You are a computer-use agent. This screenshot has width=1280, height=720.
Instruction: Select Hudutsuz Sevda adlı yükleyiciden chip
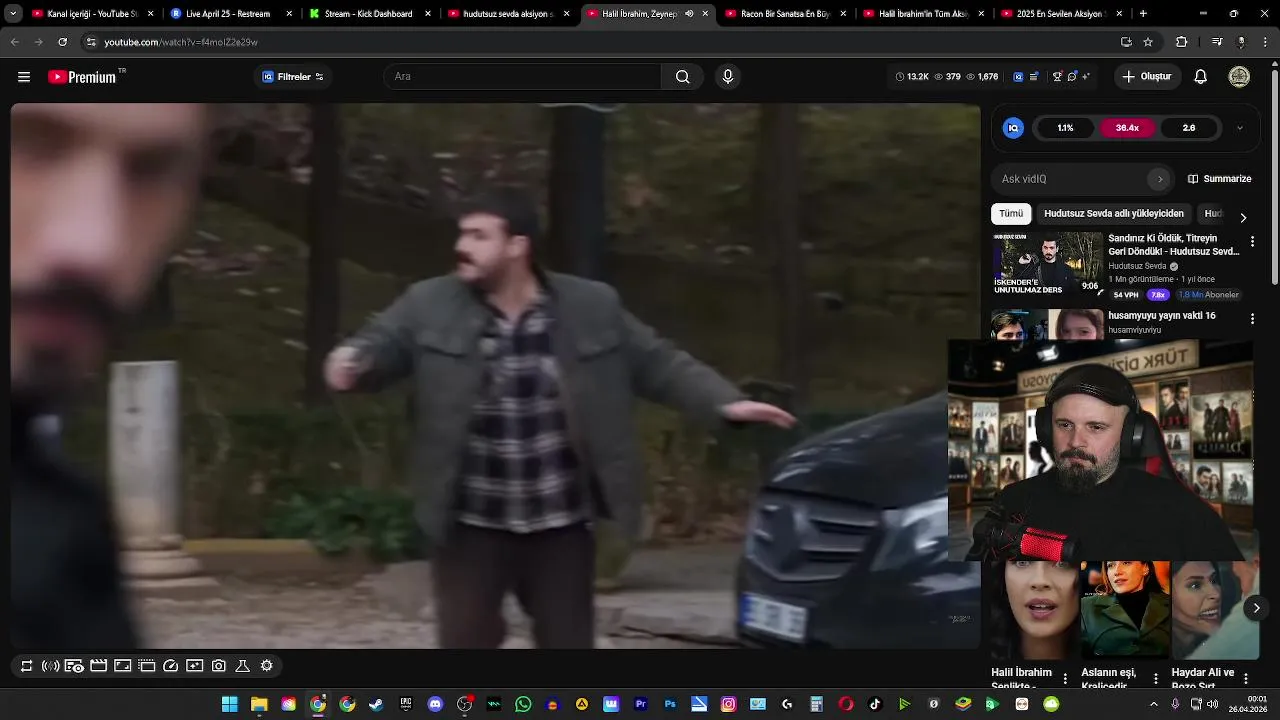pos(1114,214)
